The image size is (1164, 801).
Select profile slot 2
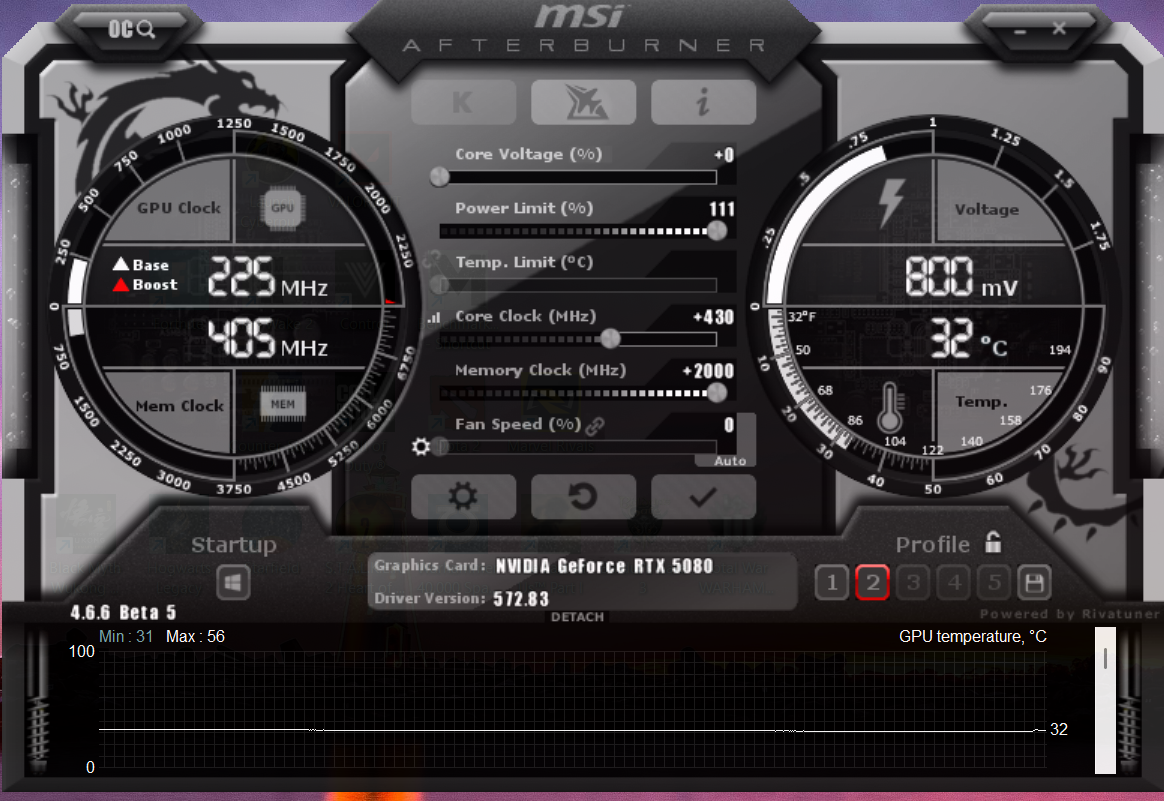872,583
